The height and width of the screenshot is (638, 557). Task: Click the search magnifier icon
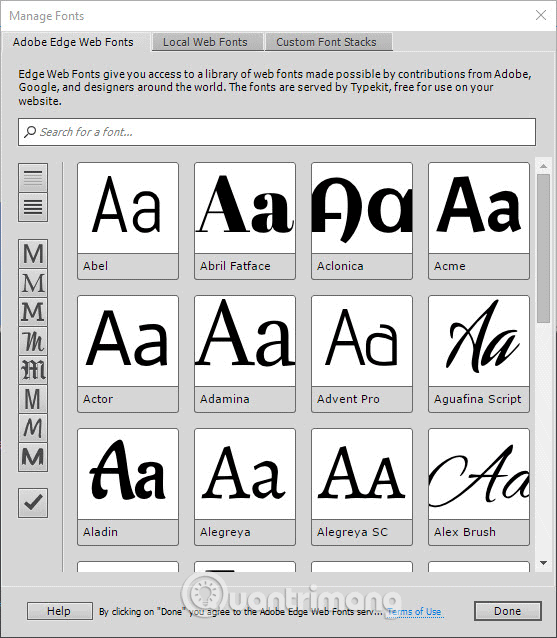click(30, 132)
